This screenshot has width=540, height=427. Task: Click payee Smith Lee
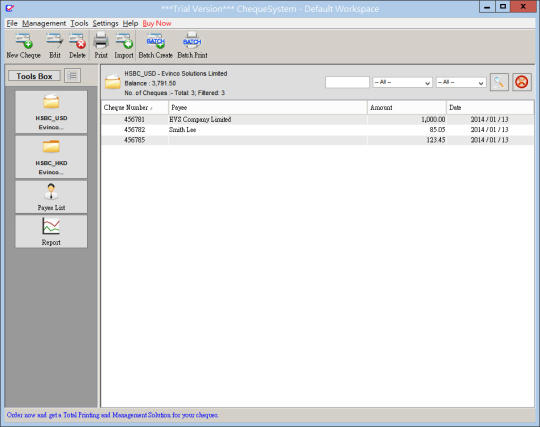[x=183, y=130]
